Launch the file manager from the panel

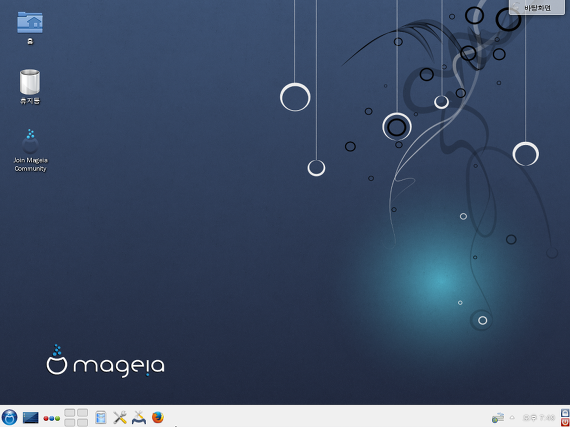(101, 418)
